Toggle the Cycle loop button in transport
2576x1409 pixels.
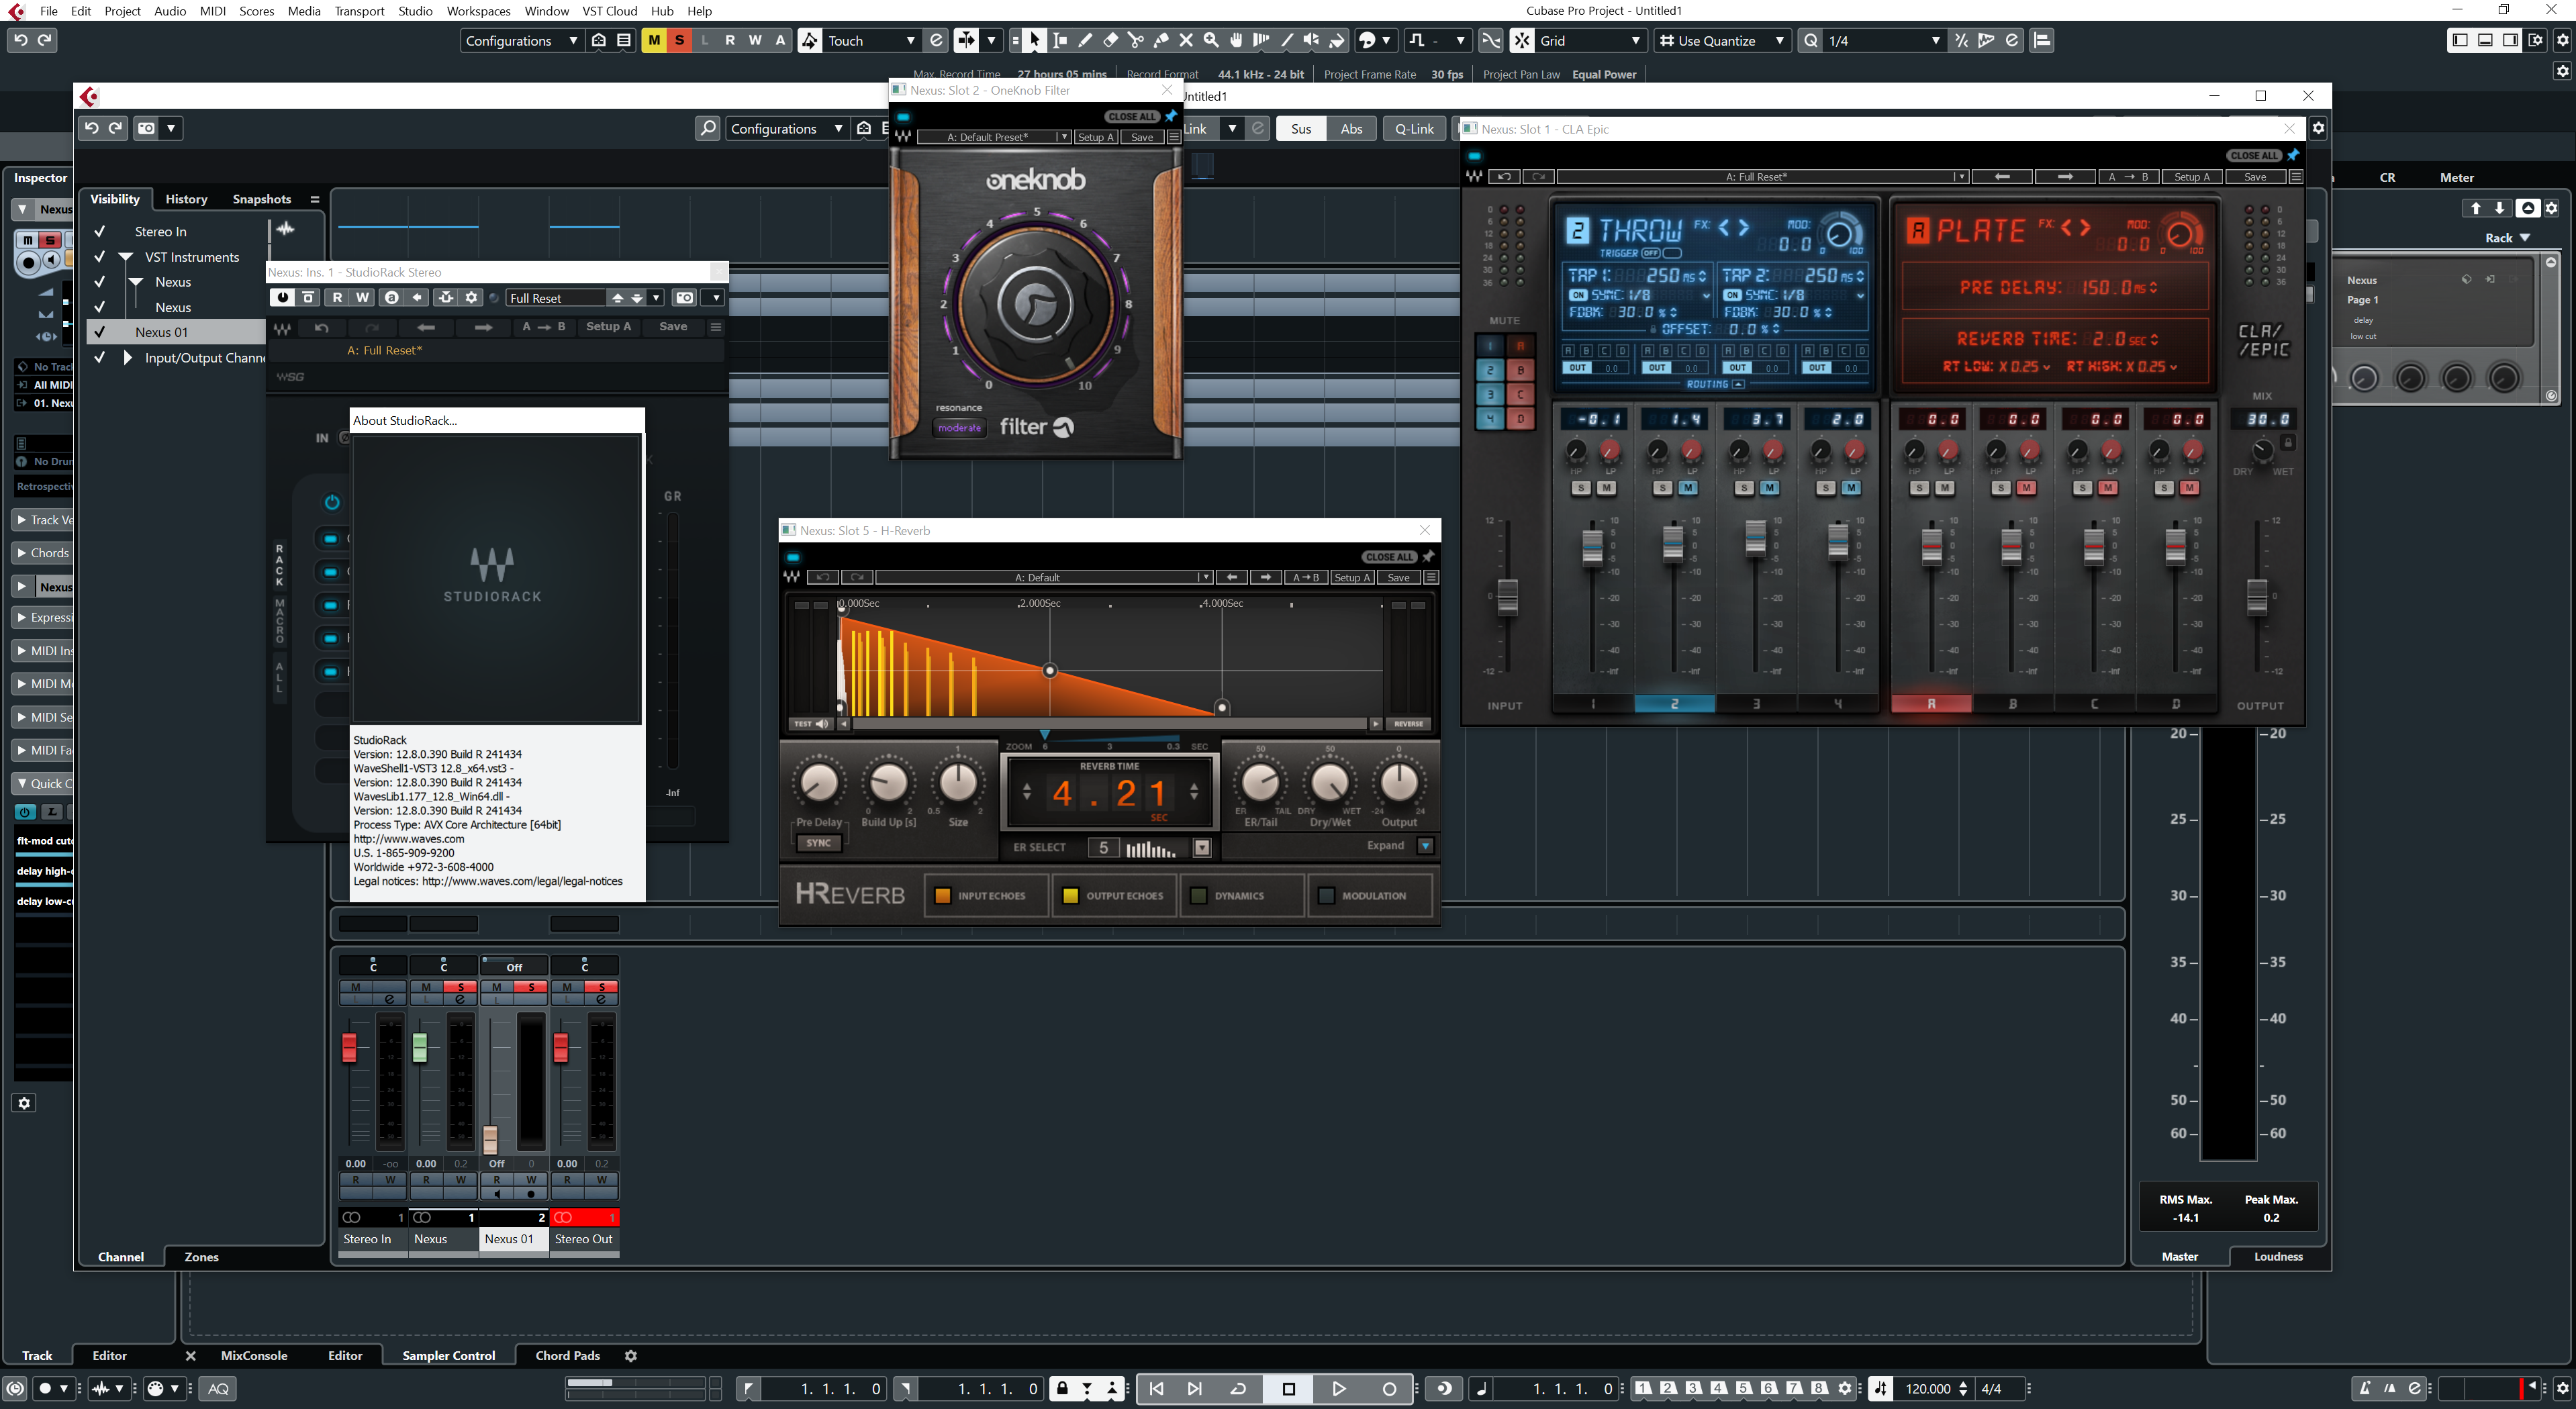coord(1238,1388)
